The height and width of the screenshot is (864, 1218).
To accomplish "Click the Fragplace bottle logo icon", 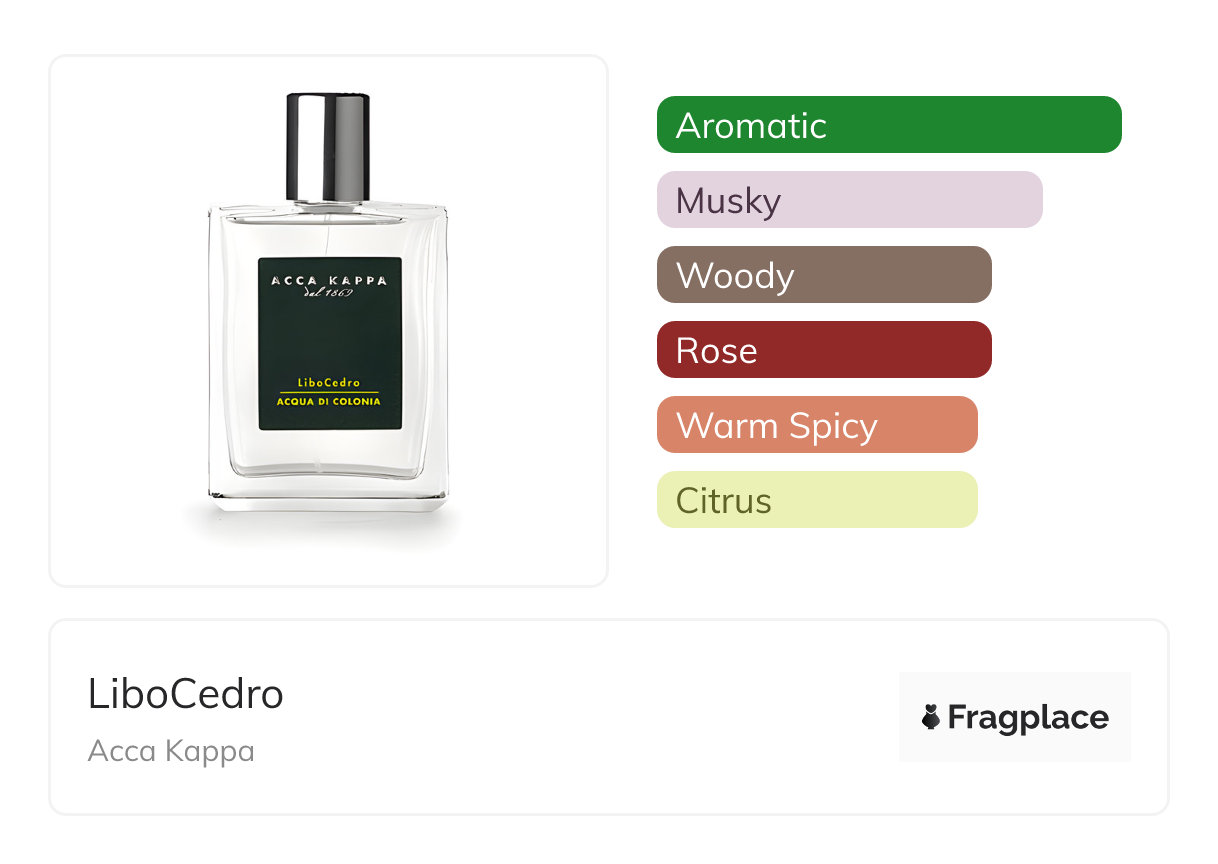I will point(931,717).
